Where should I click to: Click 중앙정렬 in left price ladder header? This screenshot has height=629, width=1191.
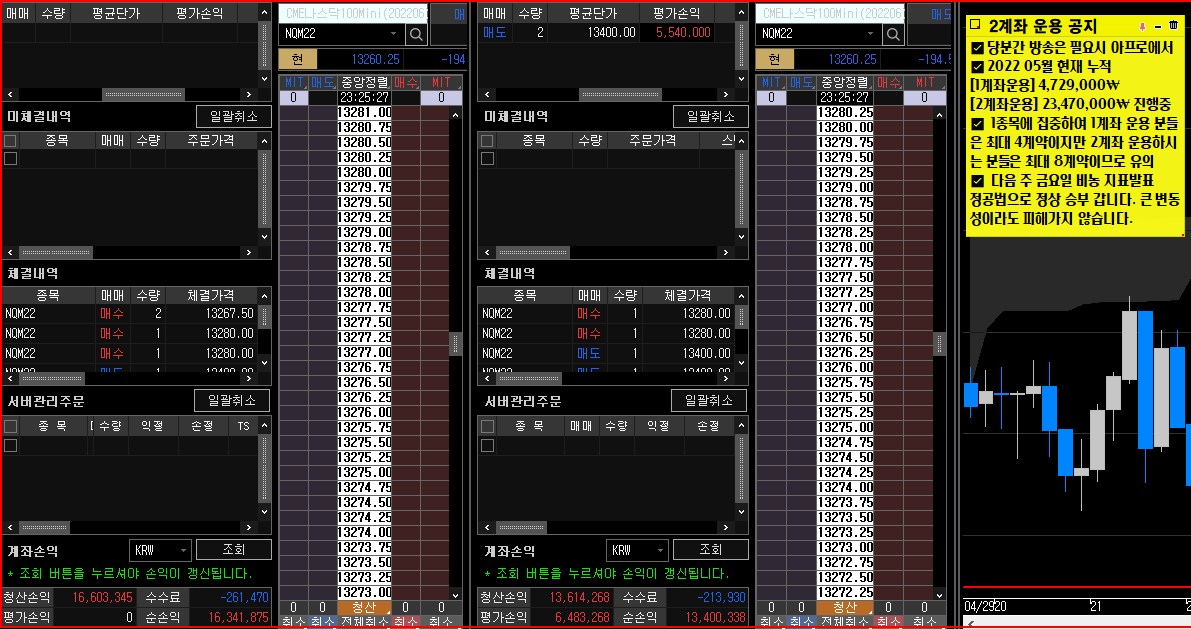click(364, 82)
